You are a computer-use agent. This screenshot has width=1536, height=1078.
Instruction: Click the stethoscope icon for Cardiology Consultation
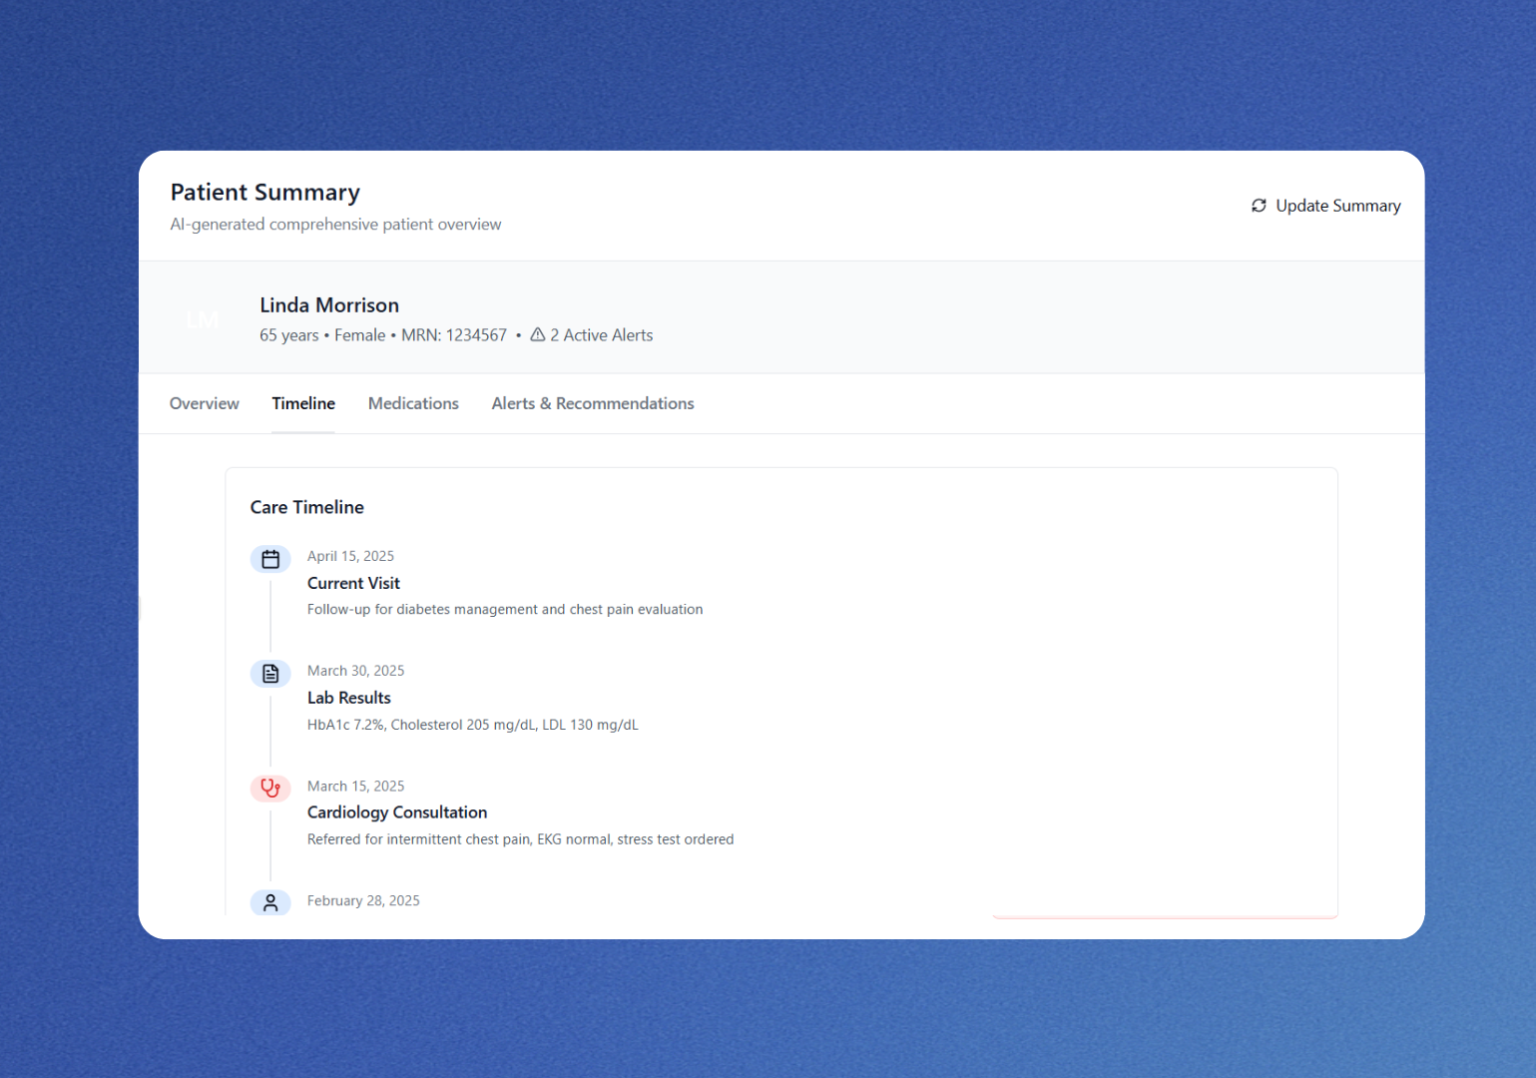270,788
